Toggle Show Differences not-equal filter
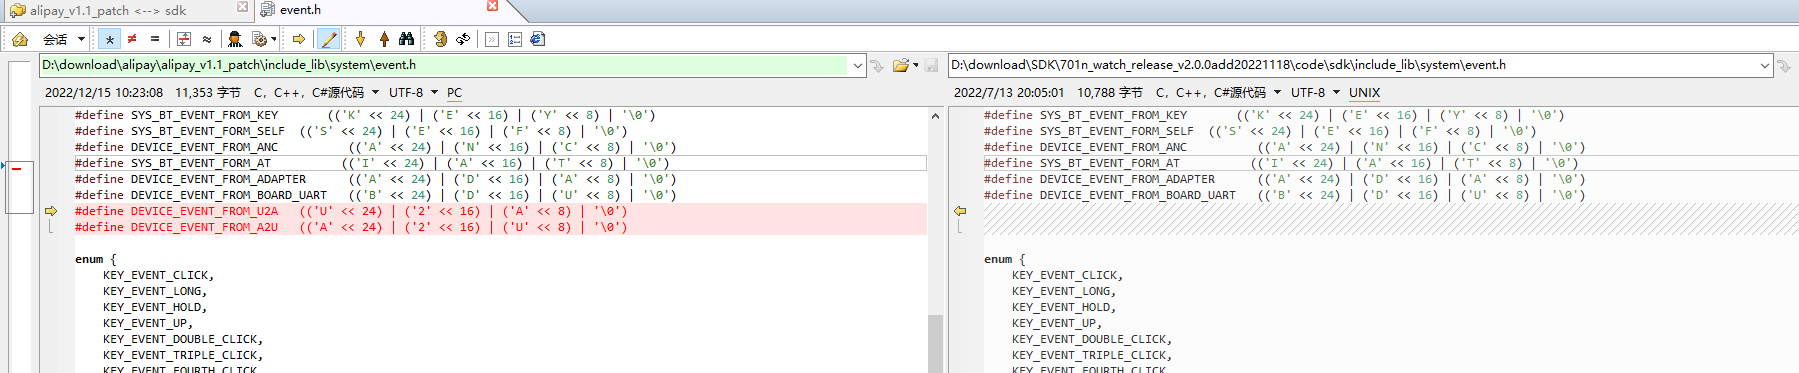Screen dimensions: 1799x373 click(x=132, y=39)
